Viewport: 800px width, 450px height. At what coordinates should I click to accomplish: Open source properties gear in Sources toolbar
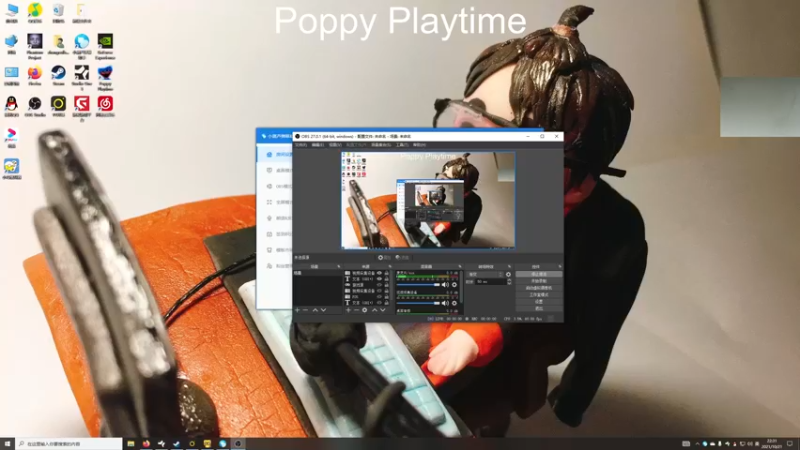pyautogui.click(x=365, y=310)
